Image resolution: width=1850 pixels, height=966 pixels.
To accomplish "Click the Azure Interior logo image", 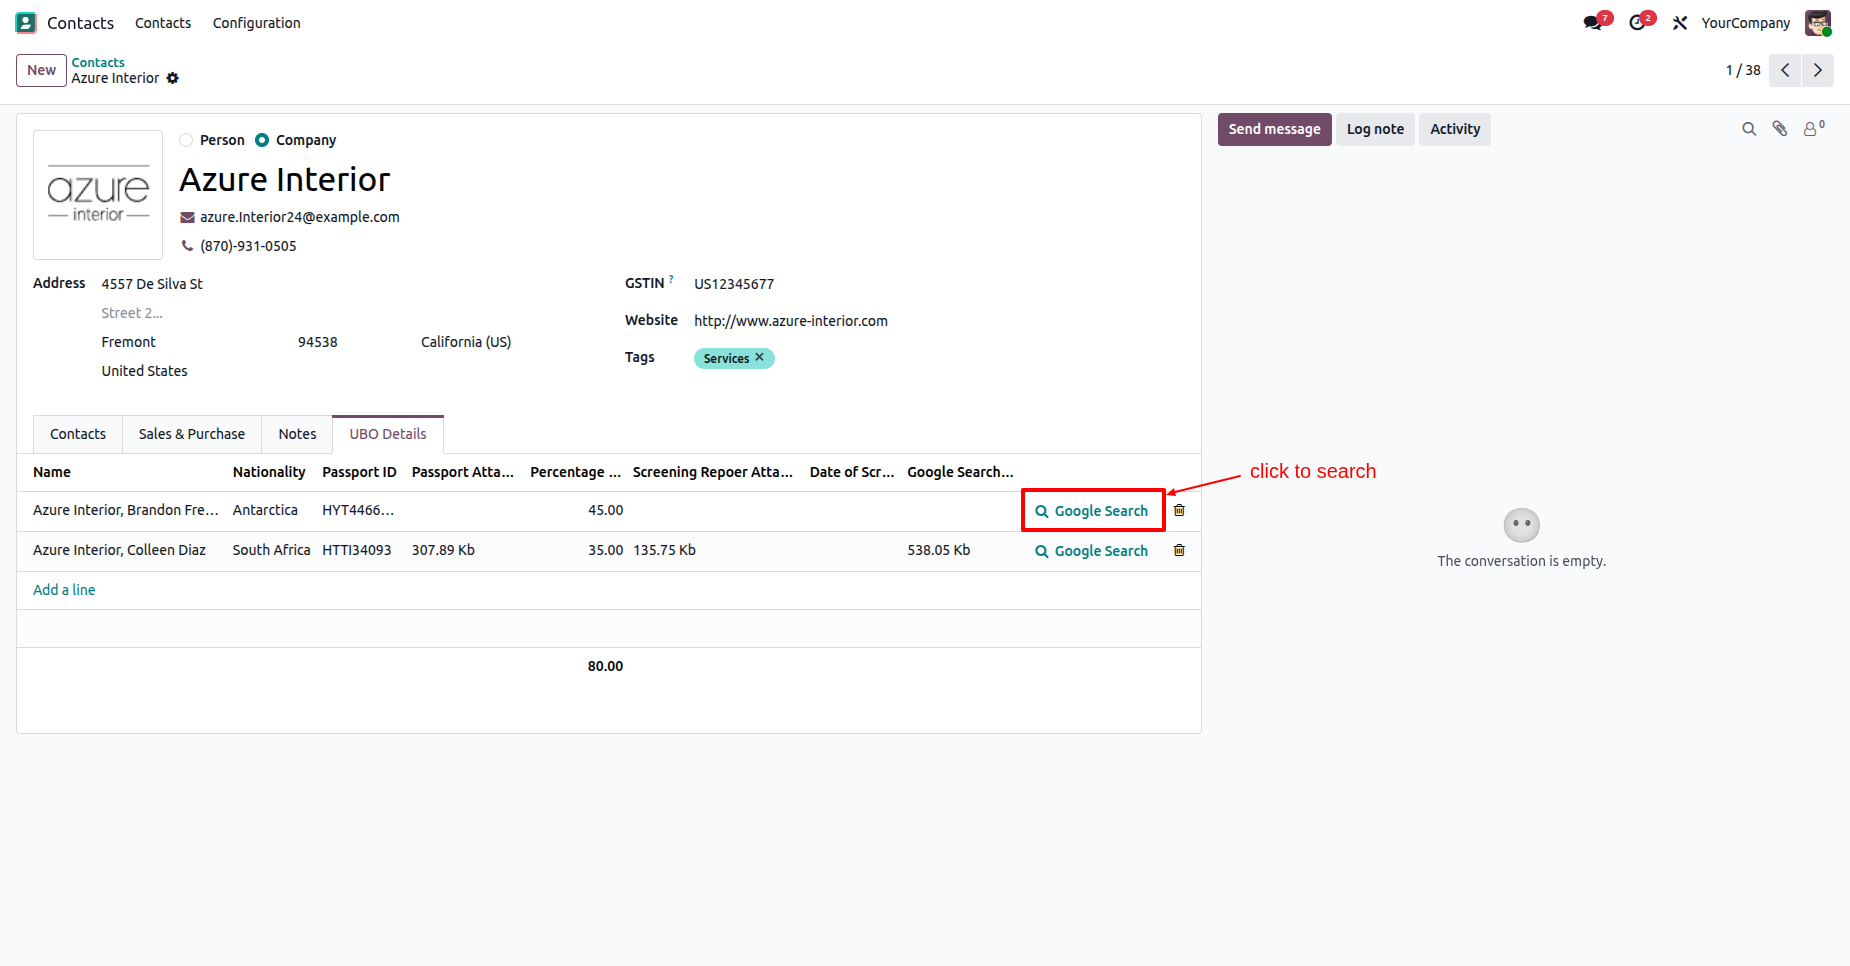I will (98, 195).
